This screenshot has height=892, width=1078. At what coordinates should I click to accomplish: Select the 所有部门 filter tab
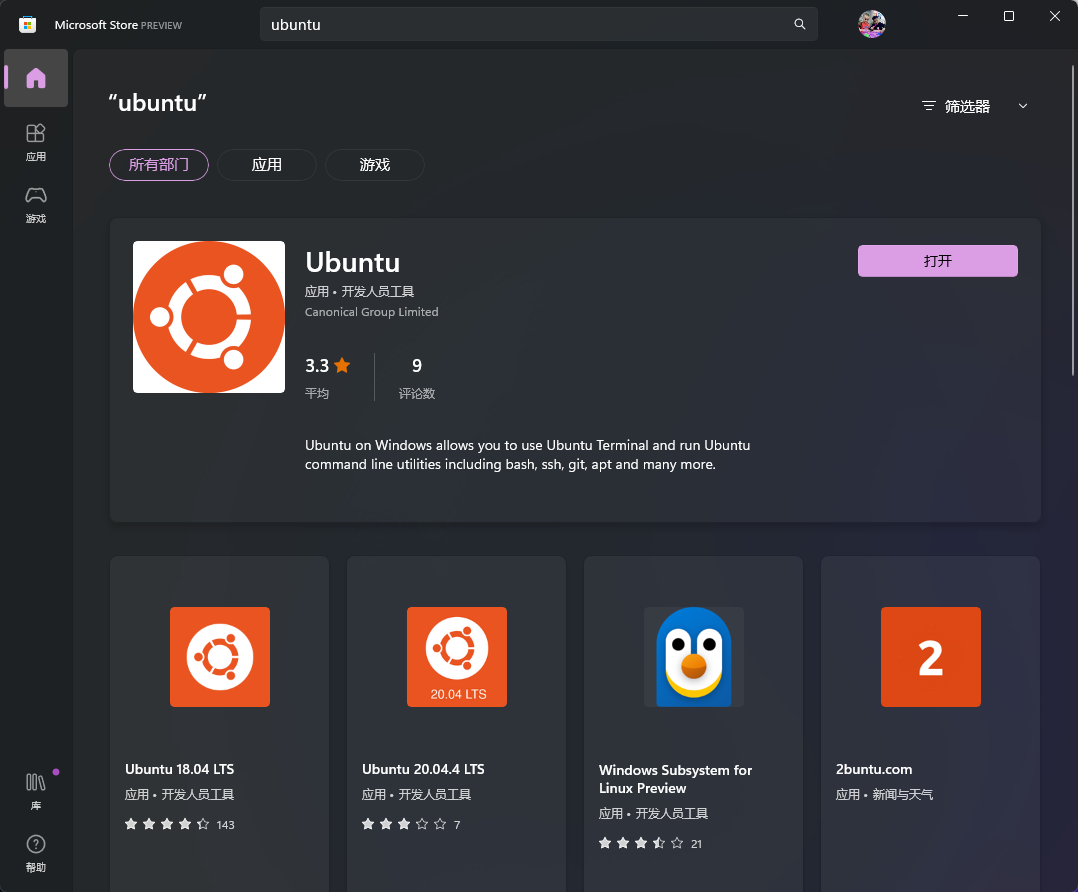click(159, 165)
